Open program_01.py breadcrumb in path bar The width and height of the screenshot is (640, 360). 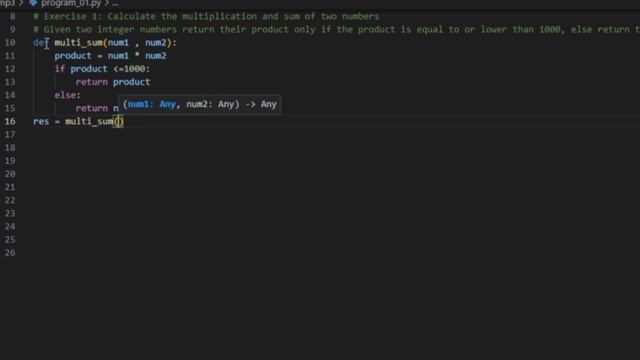(71, 3)
